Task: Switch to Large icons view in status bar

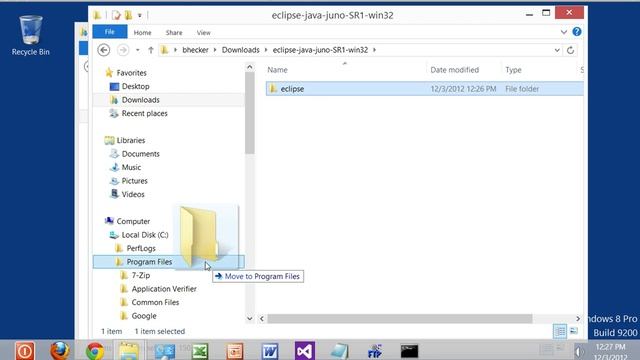Action: [x=574, y=331]
